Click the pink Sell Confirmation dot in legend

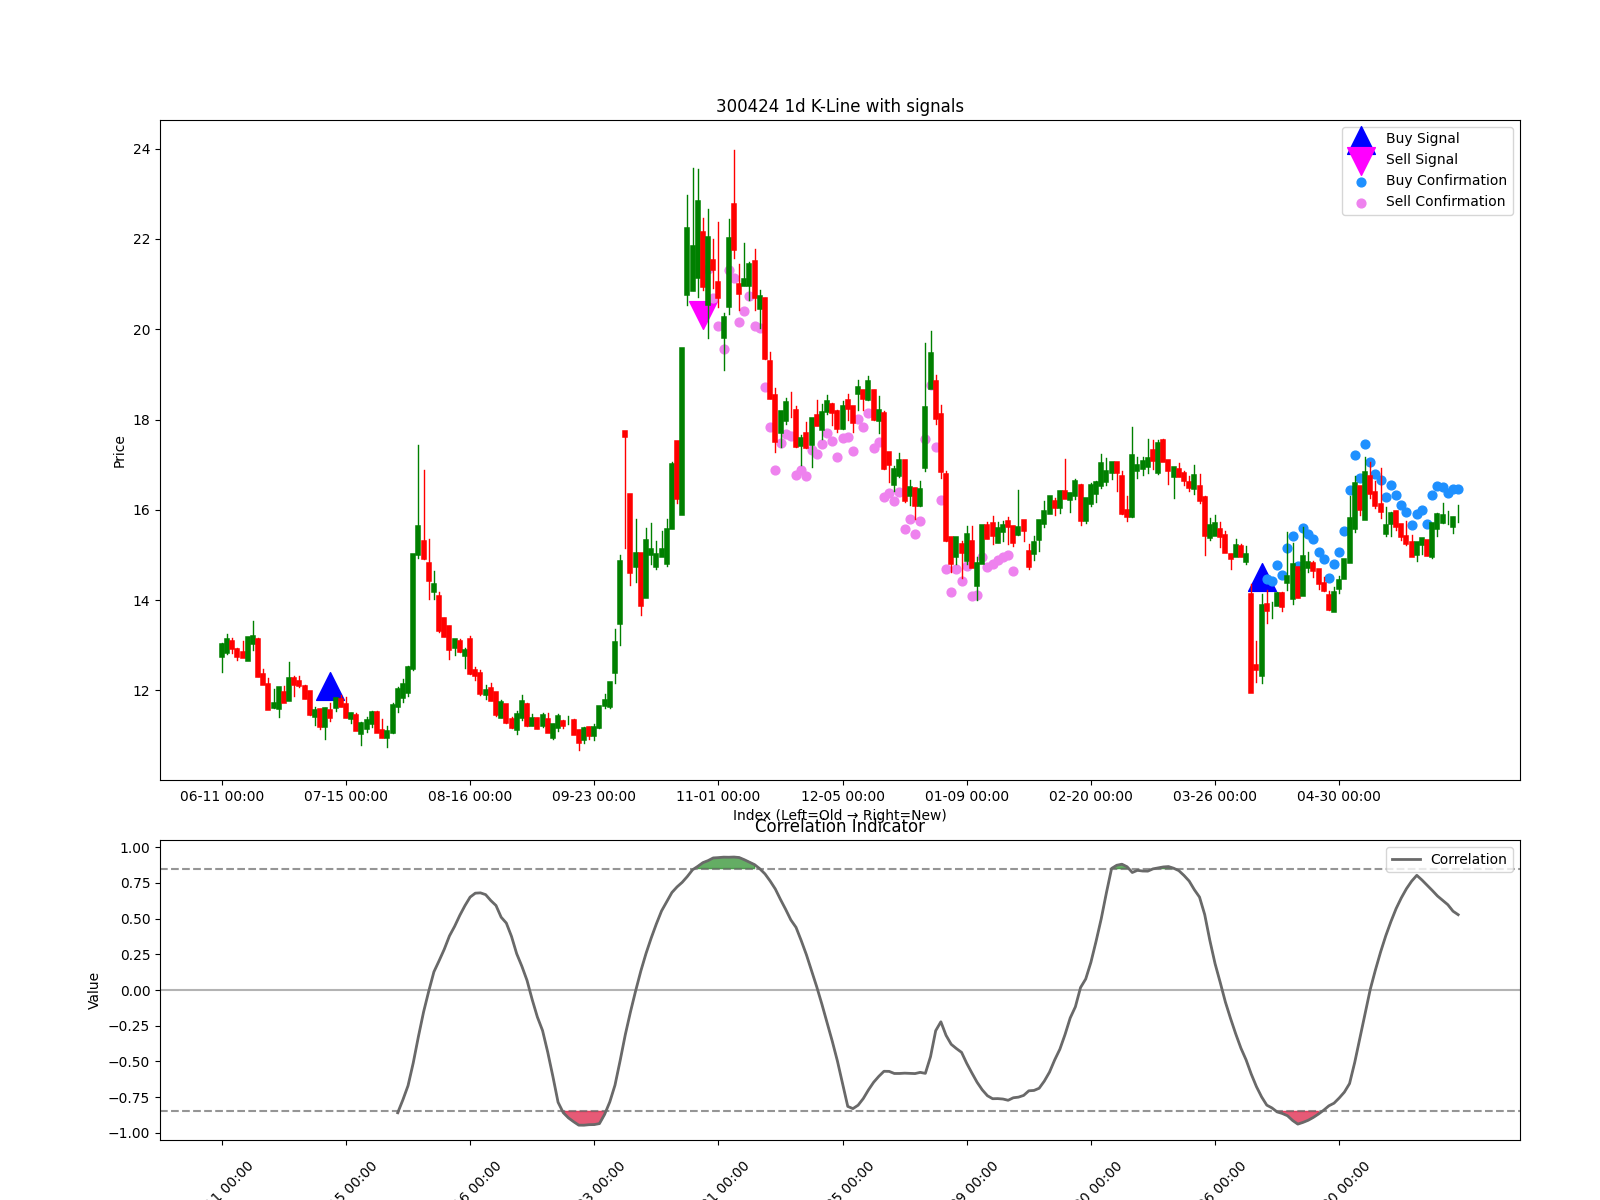pos(1361,203)
